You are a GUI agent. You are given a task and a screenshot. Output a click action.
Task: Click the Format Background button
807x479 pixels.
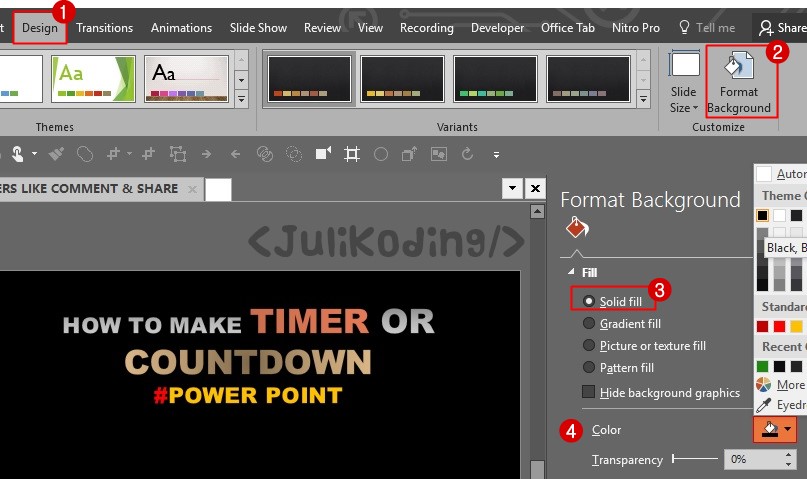[739, 82]
